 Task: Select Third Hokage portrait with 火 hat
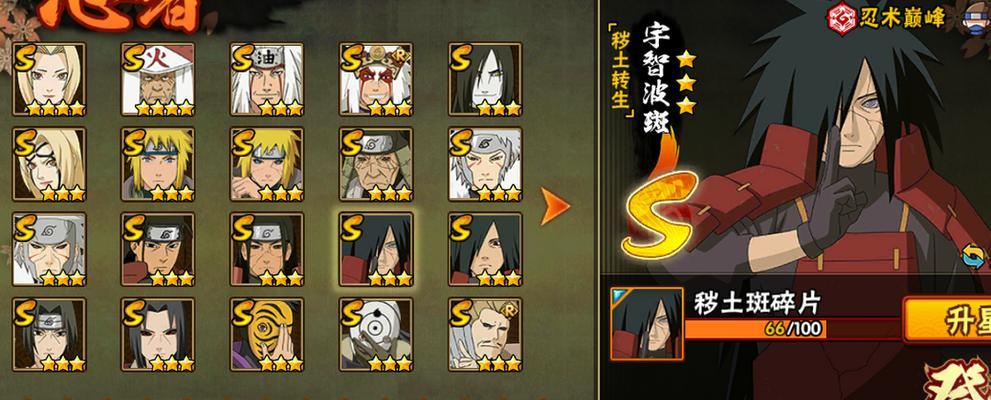pyautogui.click(x=158, y=80)
